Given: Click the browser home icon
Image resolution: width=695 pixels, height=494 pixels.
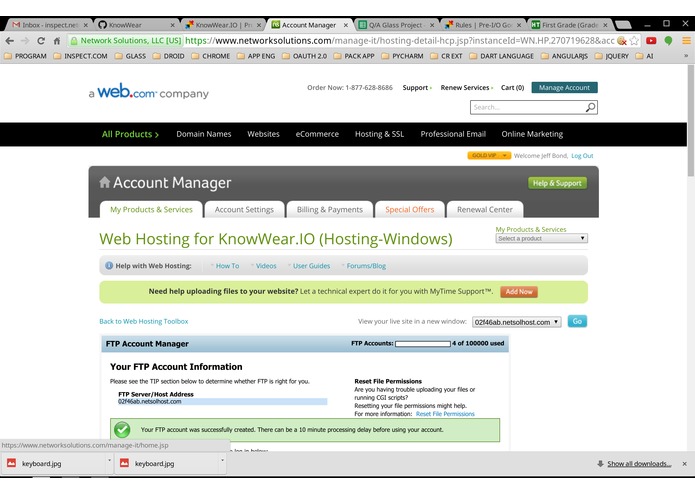Looking at the screenshot, I should point(57,41).
